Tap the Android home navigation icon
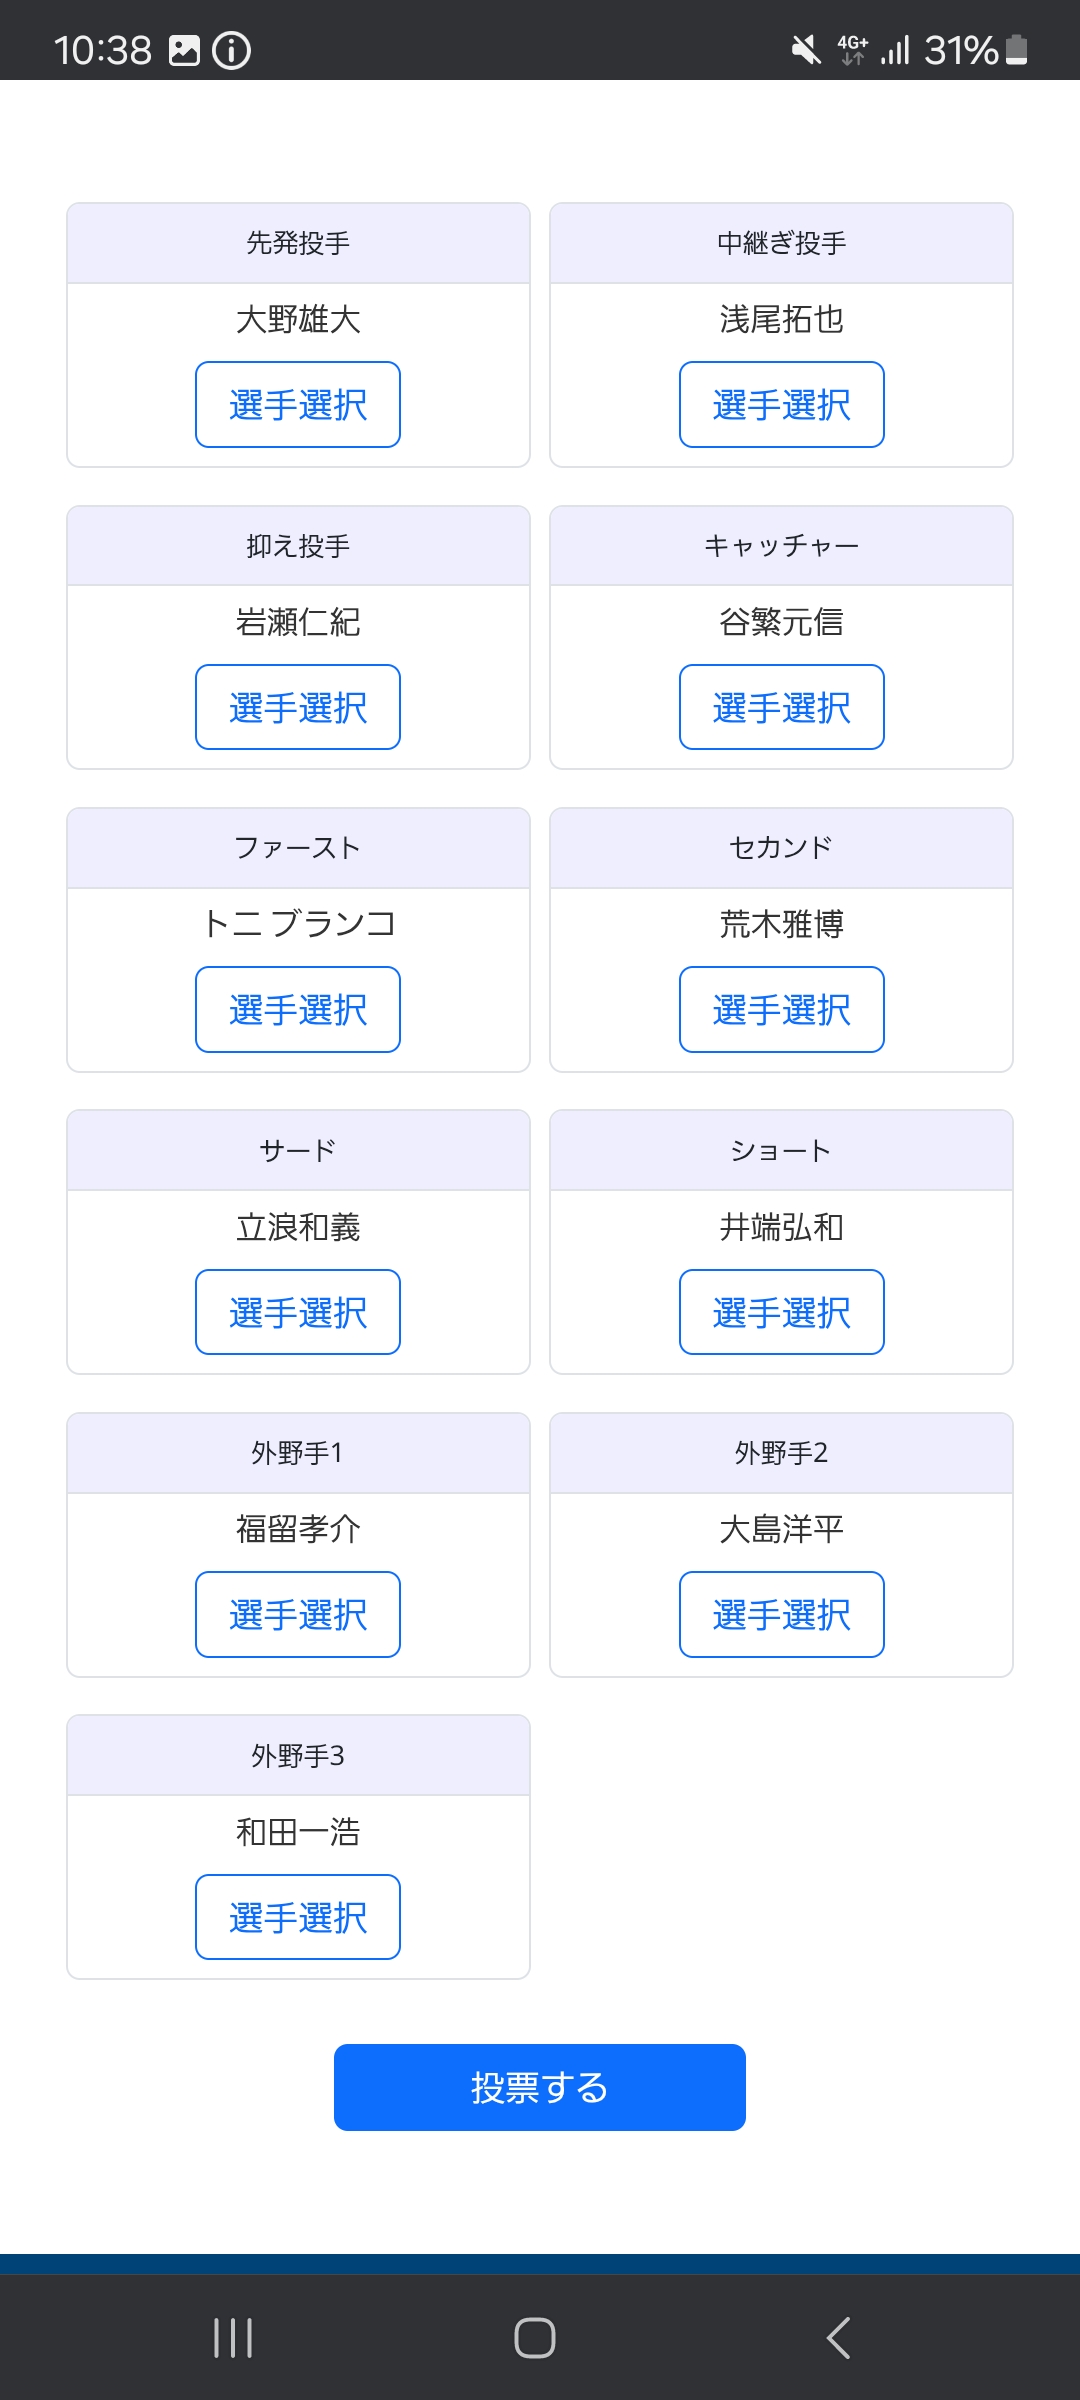Image resolution: width=1080 pixels, height=2400 pixels. point(535,2338)
